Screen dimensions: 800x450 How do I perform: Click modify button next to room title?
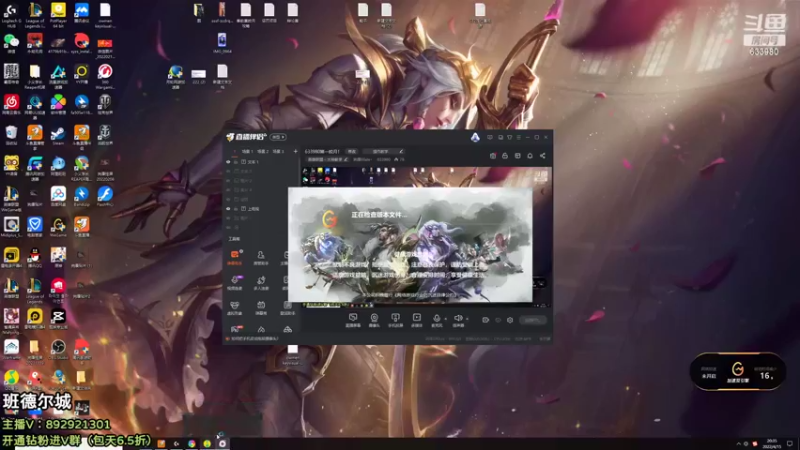click(x=352, y=152)
